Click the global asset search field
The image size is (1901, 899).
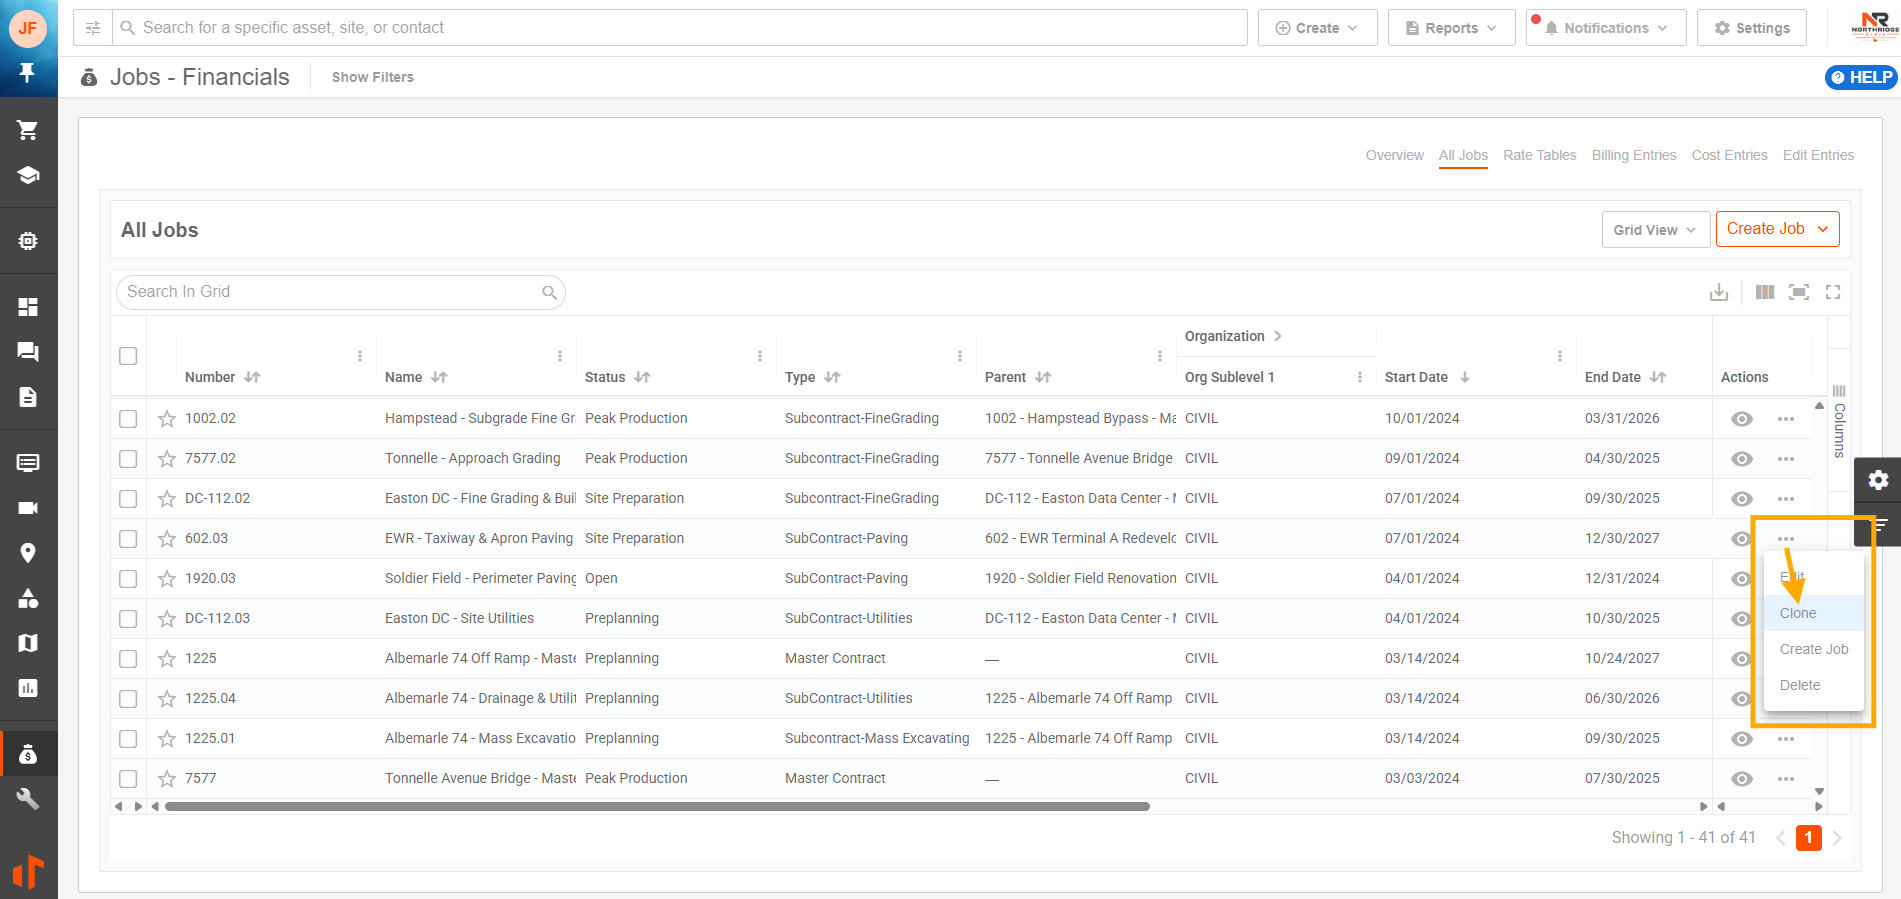coord(680,28)
